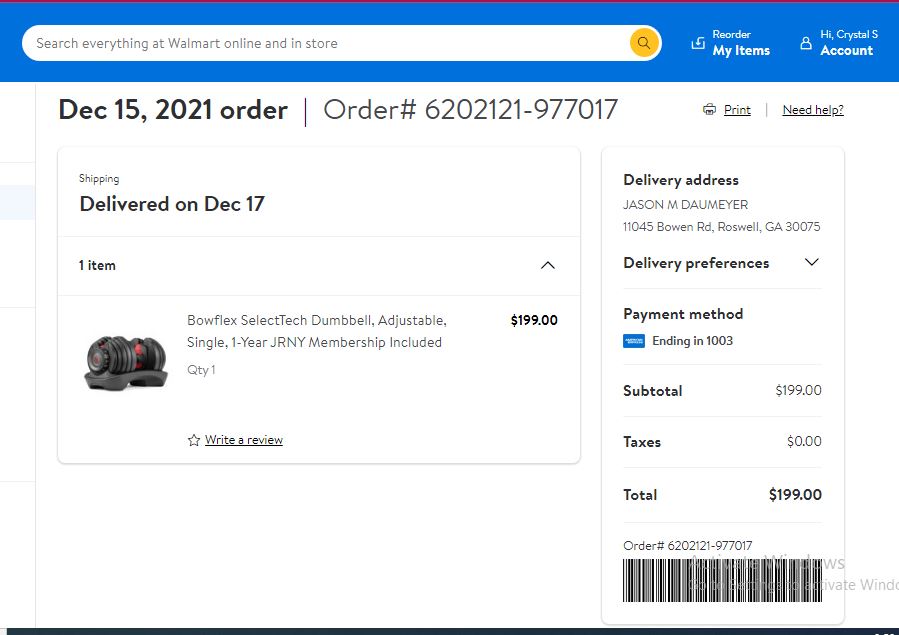Open the Account person icon

pos(806,43)
